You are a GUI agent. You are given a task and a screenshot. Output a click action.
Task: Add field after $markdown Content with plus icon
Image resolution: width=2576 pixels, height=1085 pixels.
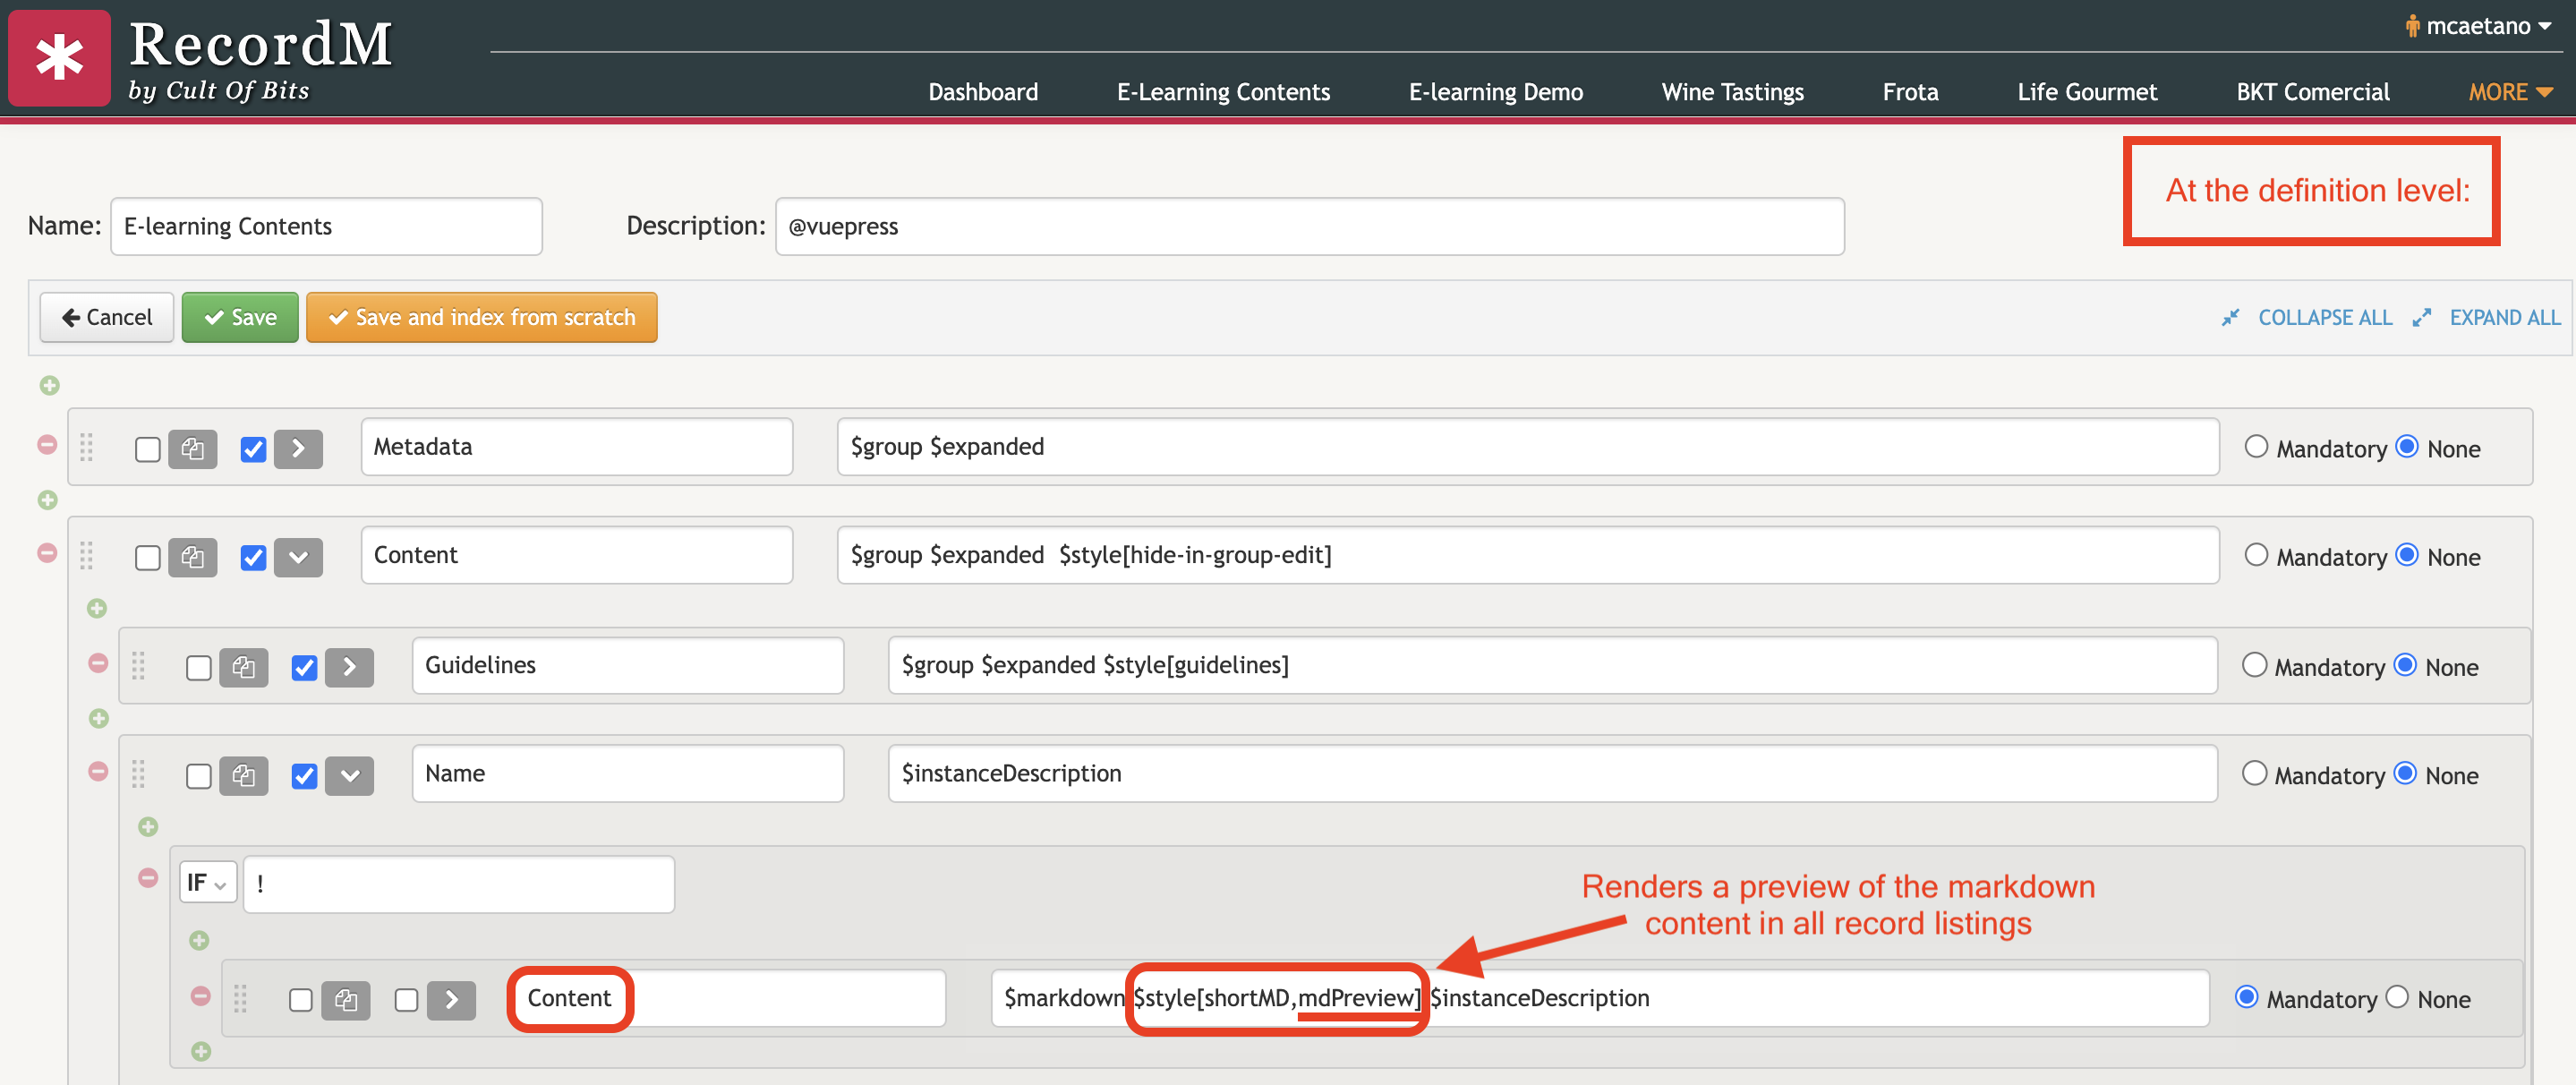coord(201,1051)
